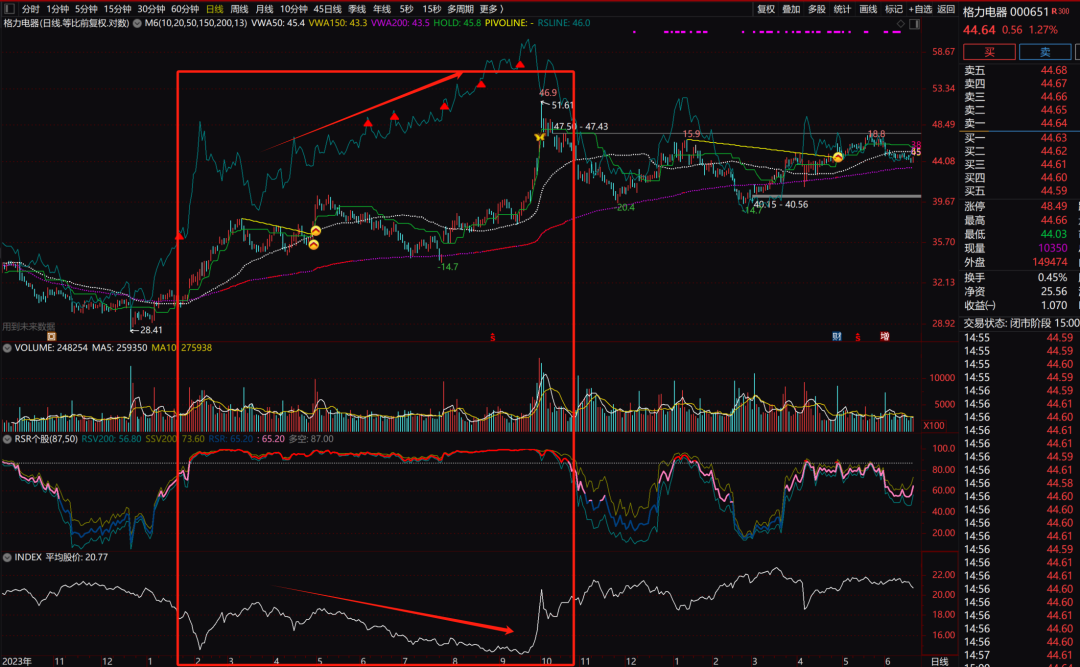Click the 外盘 149474 value
The image size is (1080, 667).
click(x=1050, y=262)
